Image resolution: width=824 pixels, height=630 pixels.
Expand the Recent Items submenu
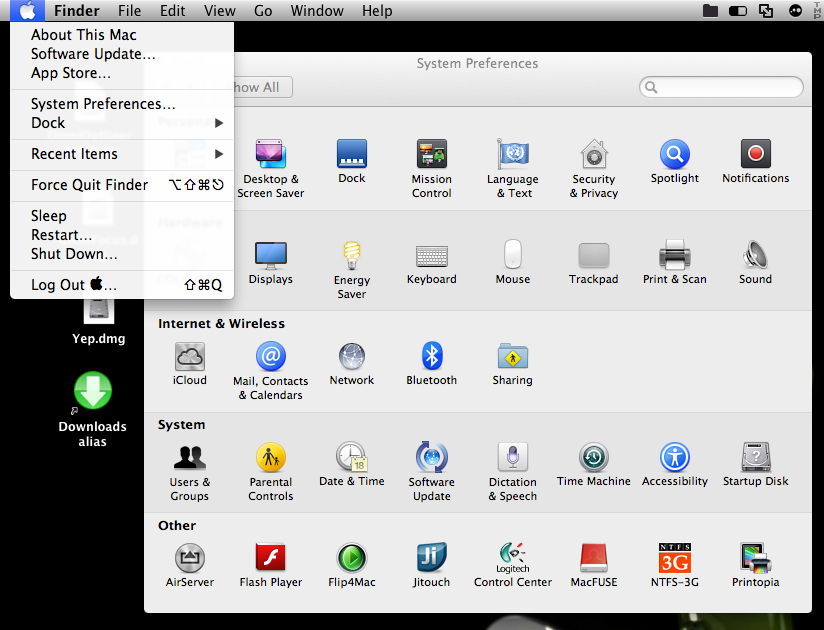point(122,153)
